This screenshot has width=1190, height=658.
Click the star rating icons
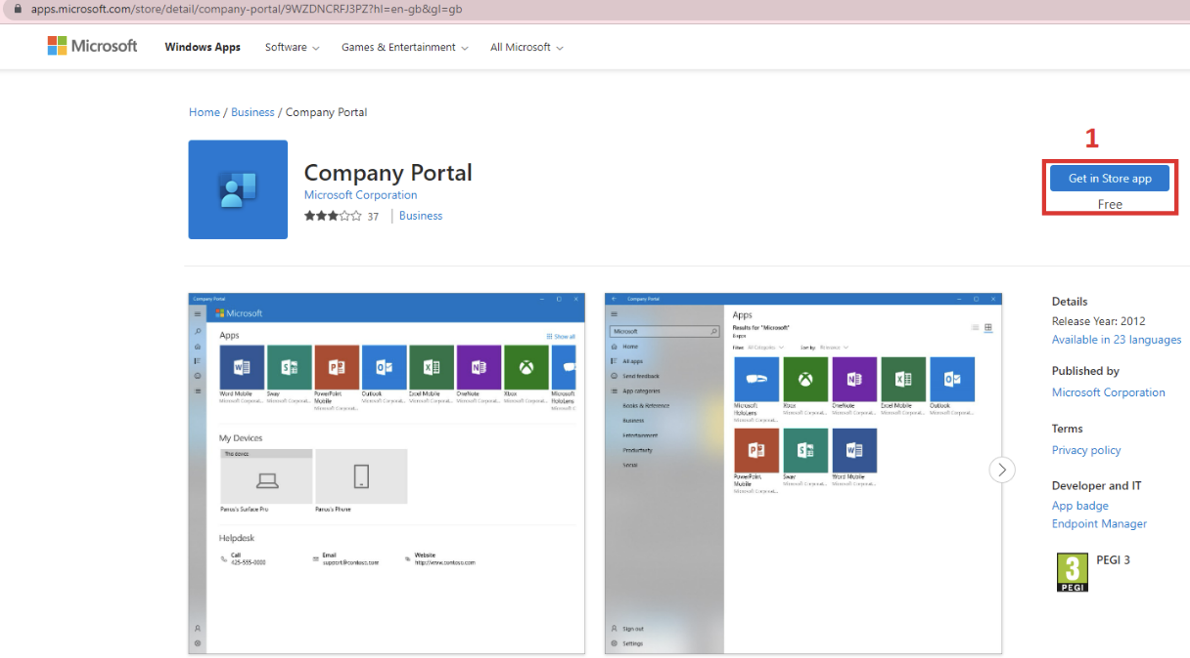[333, 216]
